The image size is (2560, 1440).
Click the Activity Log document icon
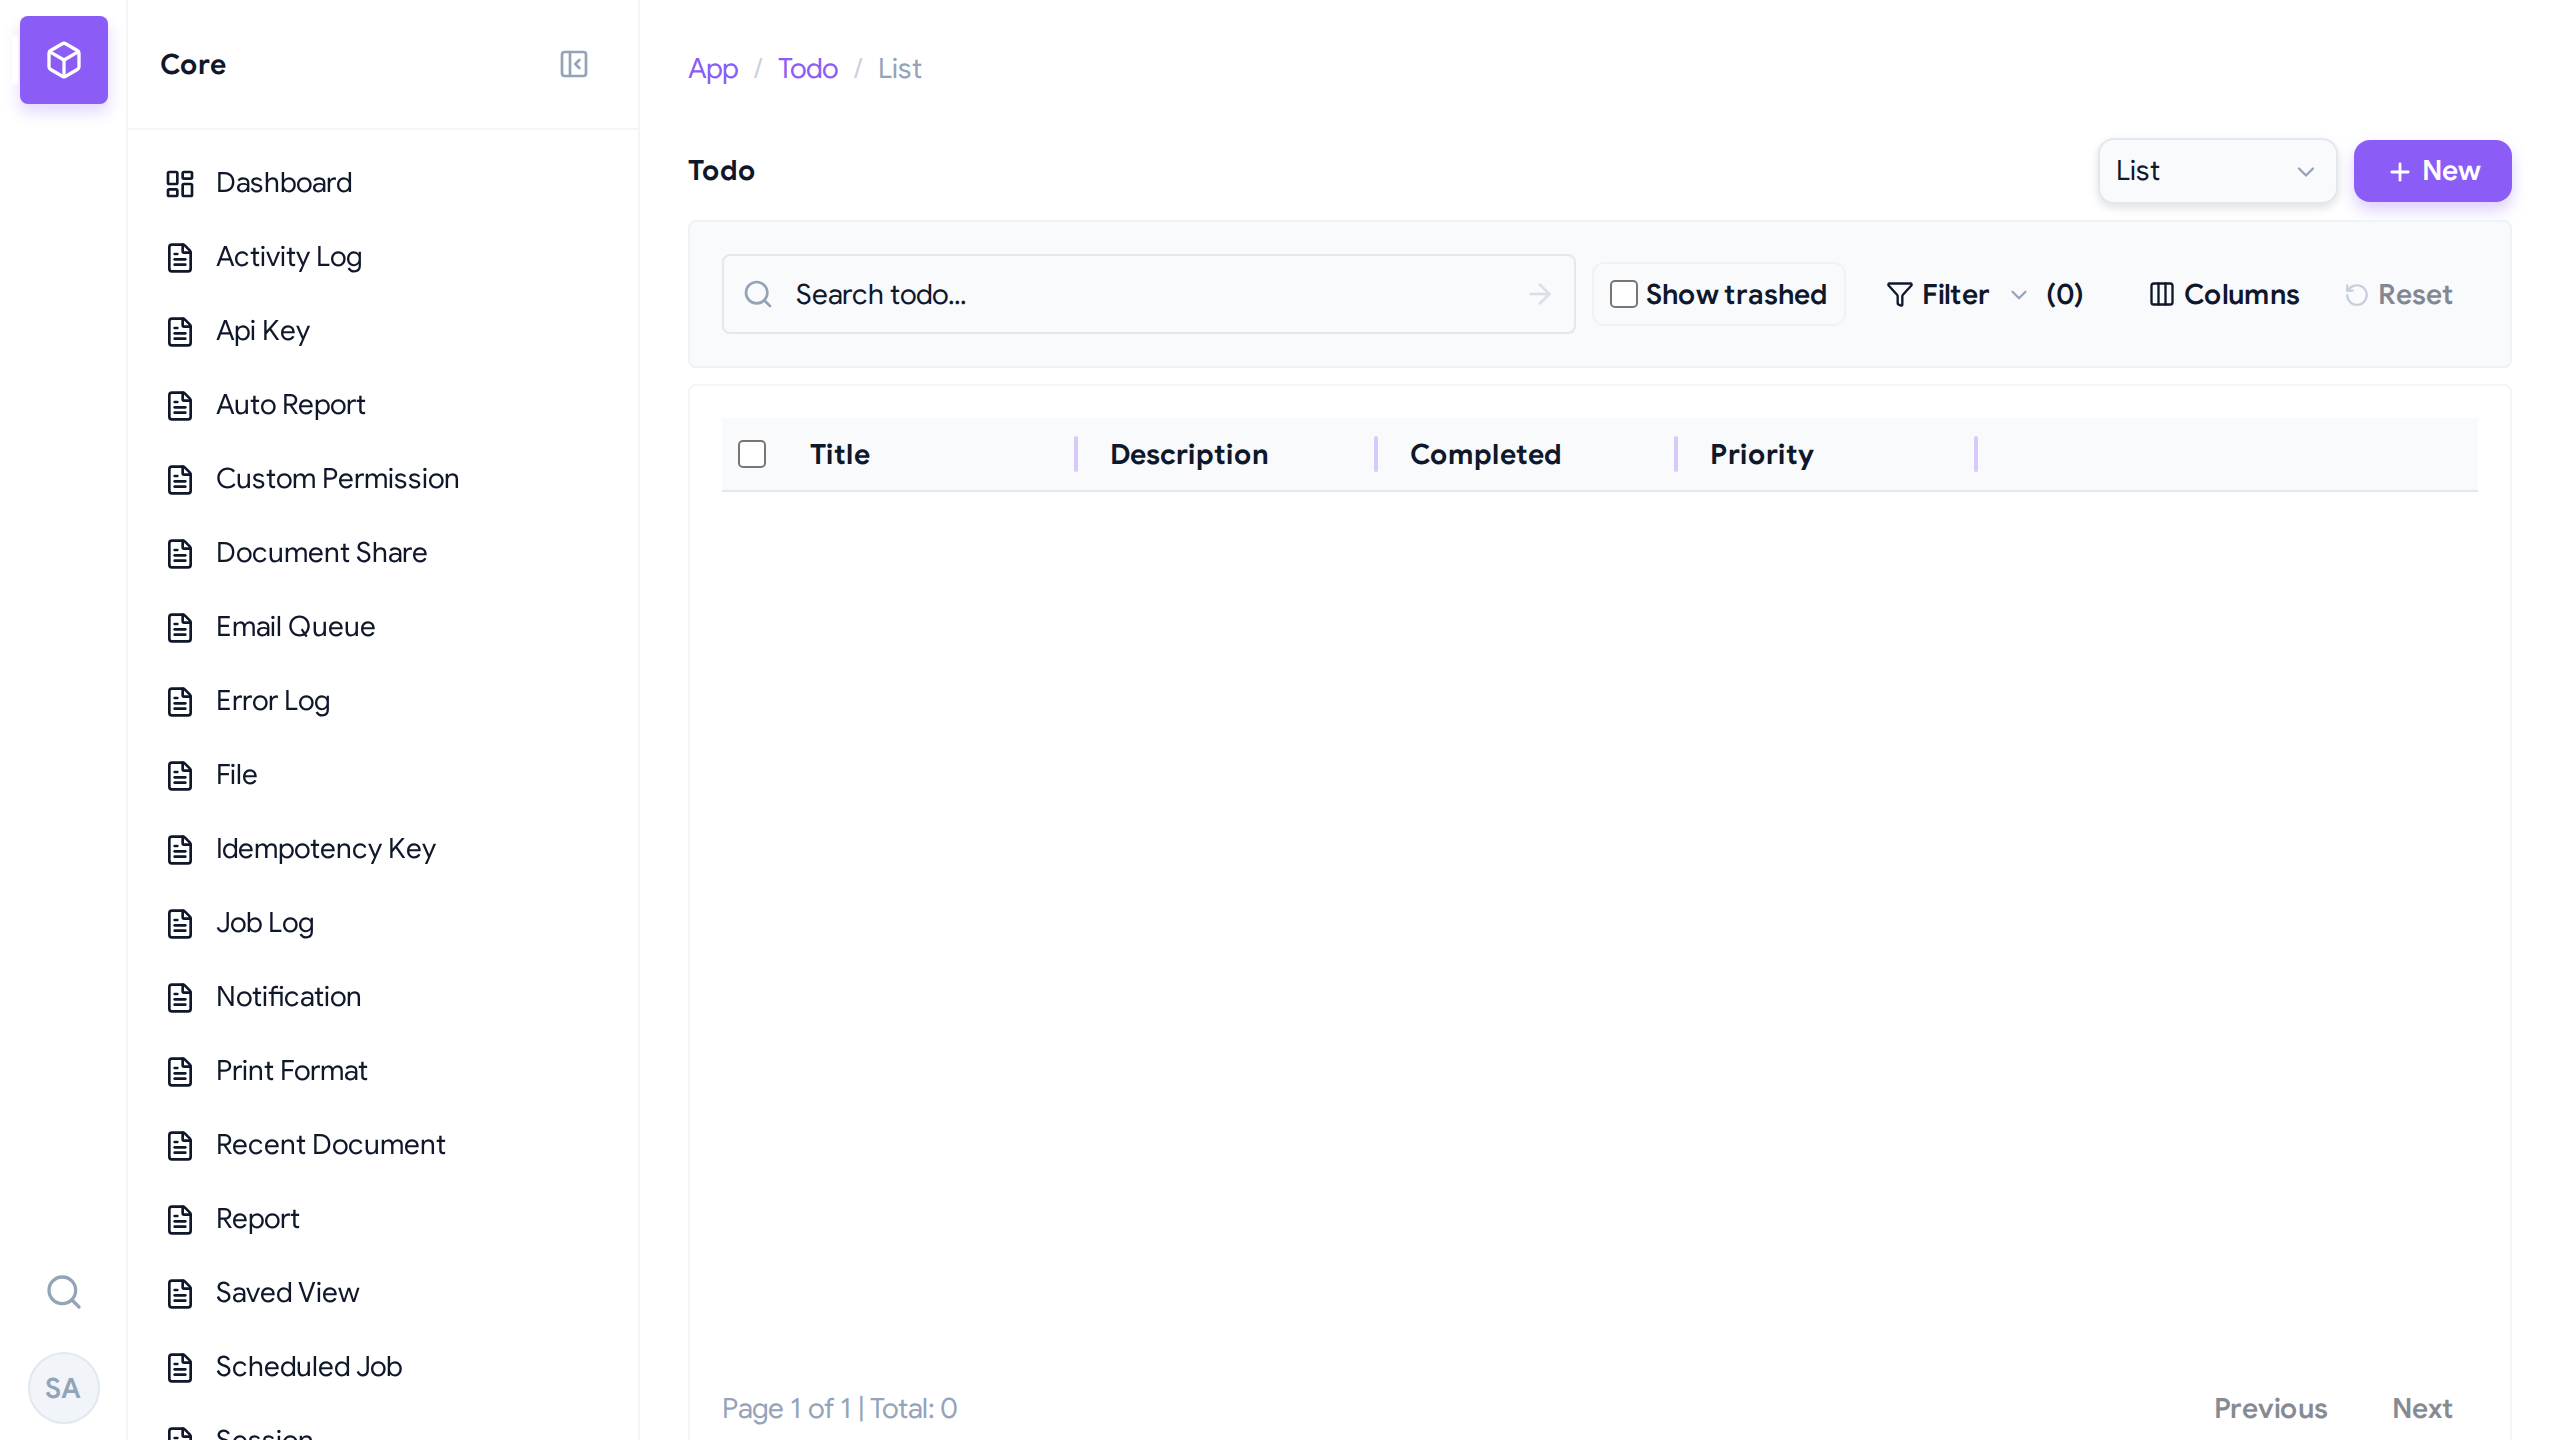click(x=180, y=257)
